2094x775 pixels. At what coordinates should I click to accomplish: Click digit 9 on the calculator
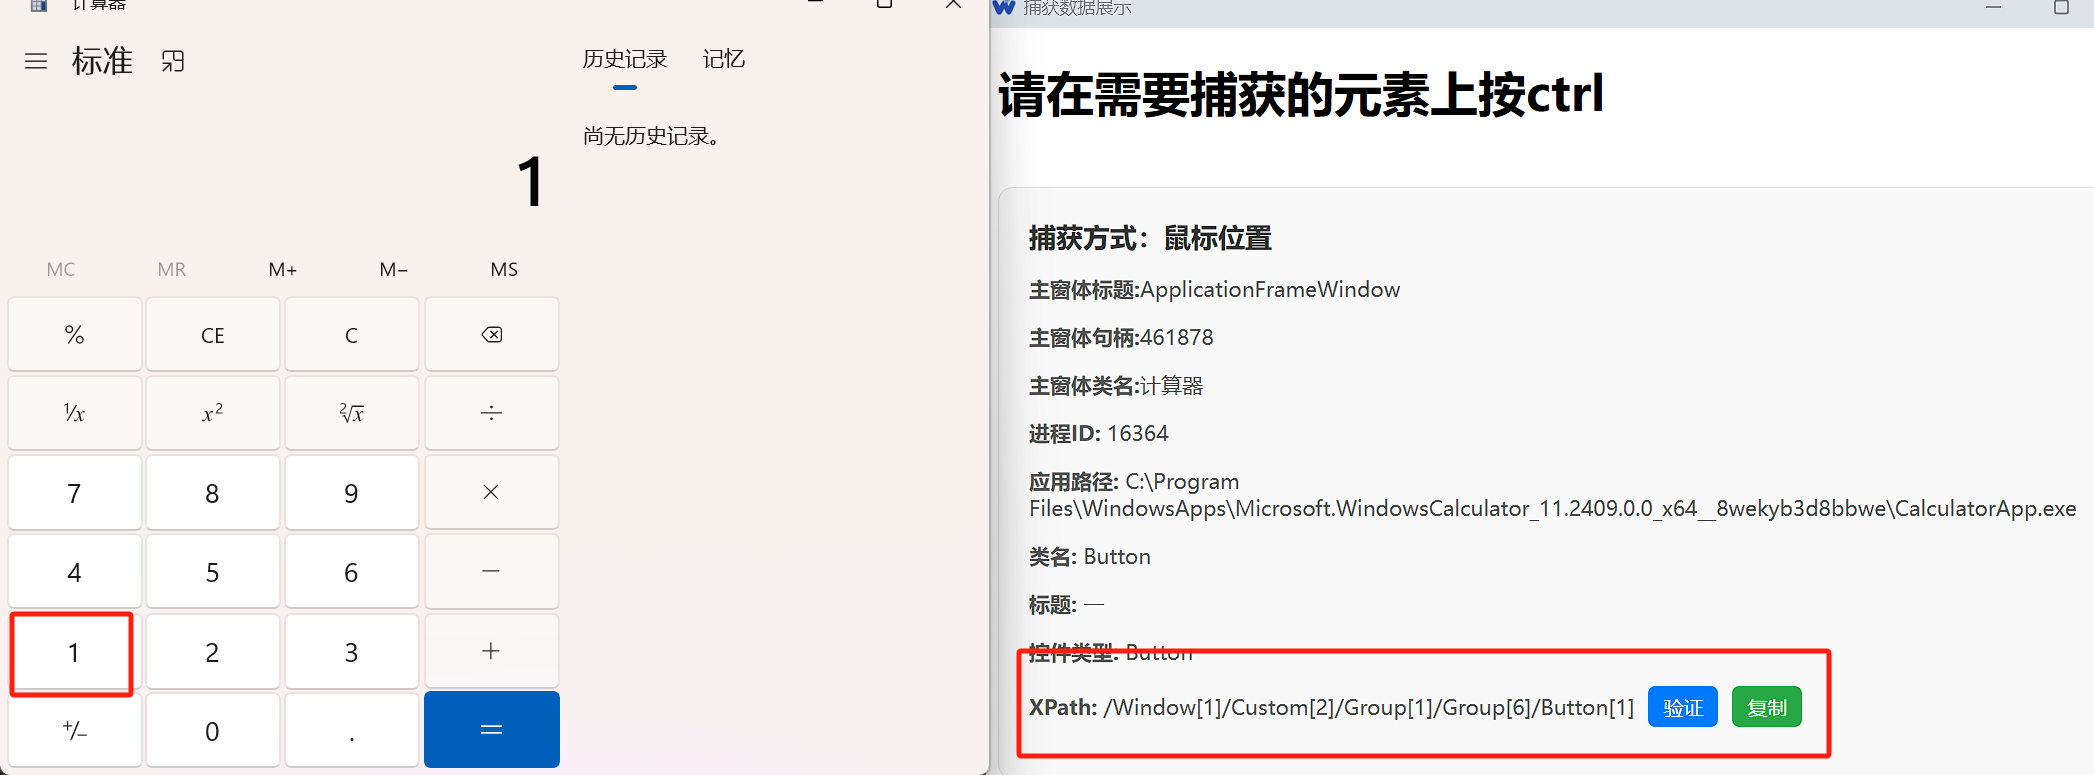point(351,492)
